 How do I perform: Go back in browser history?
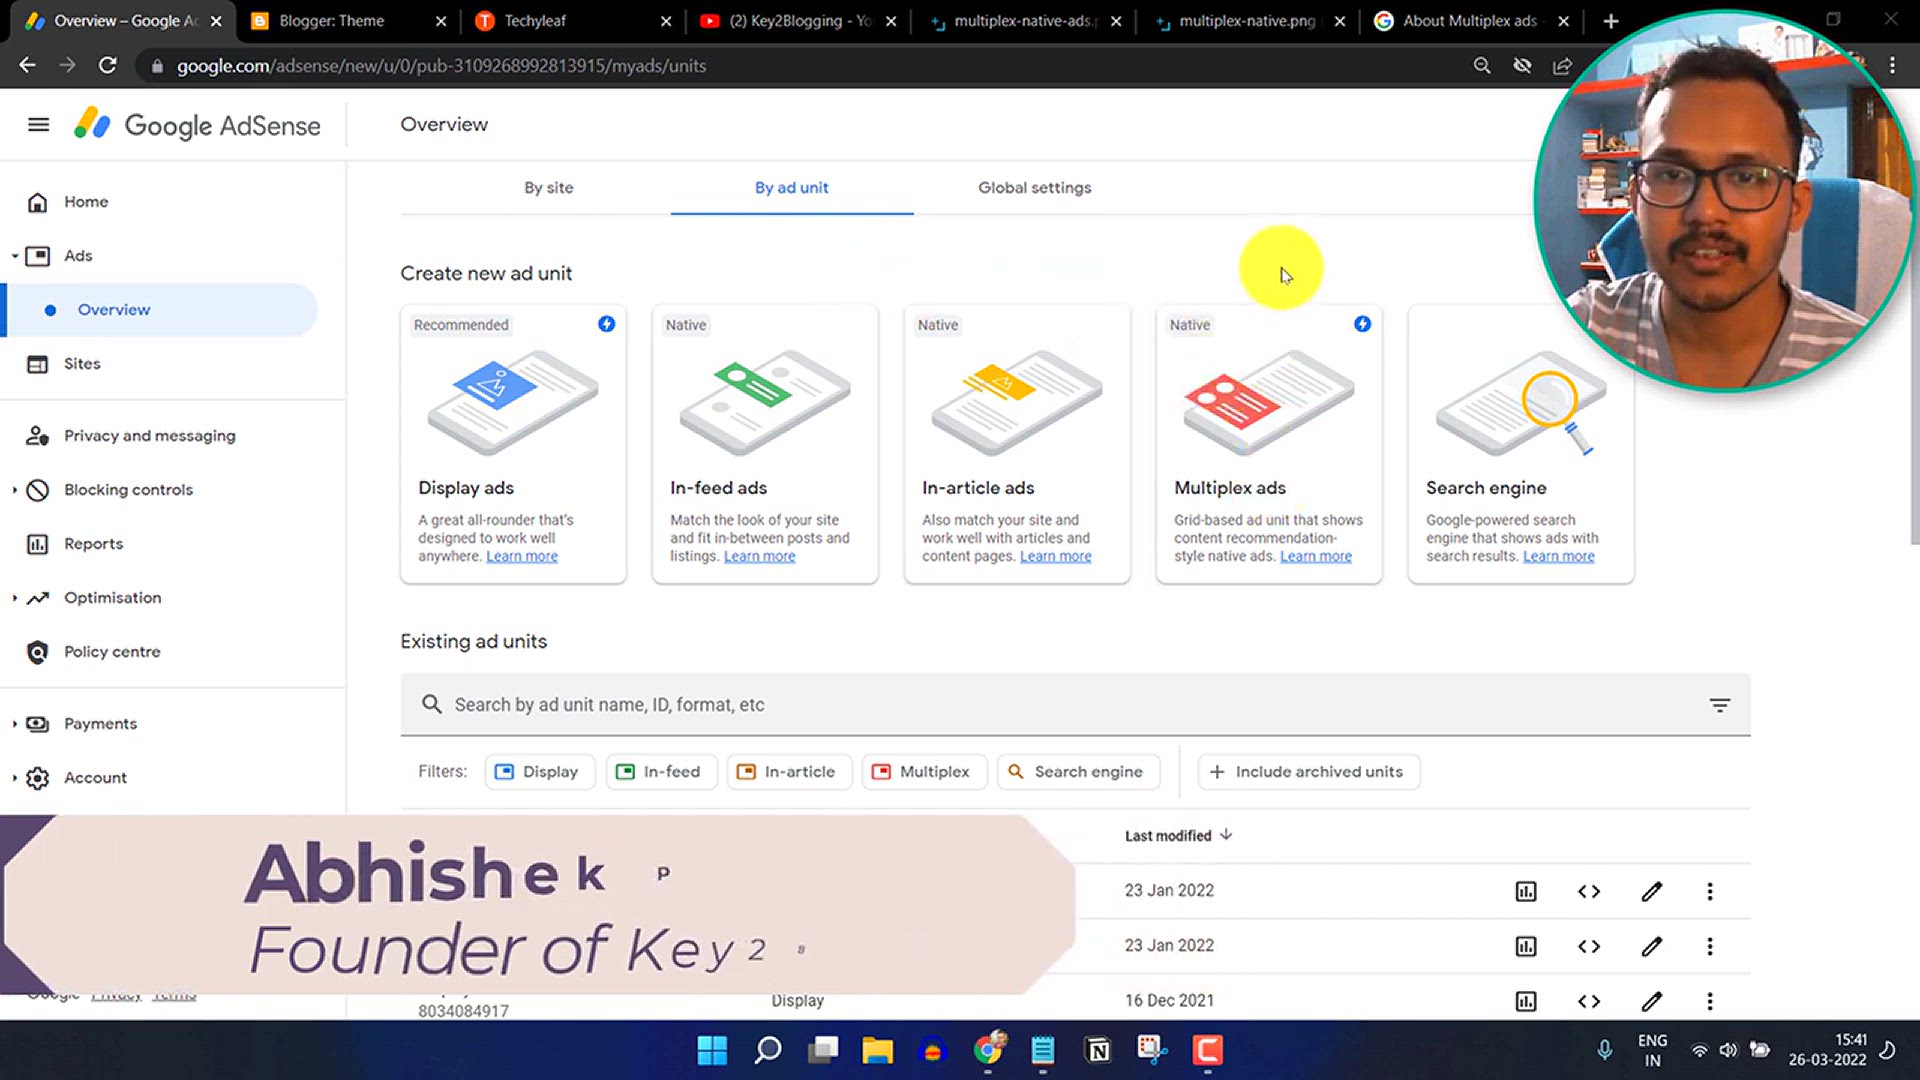pos(27,66)
